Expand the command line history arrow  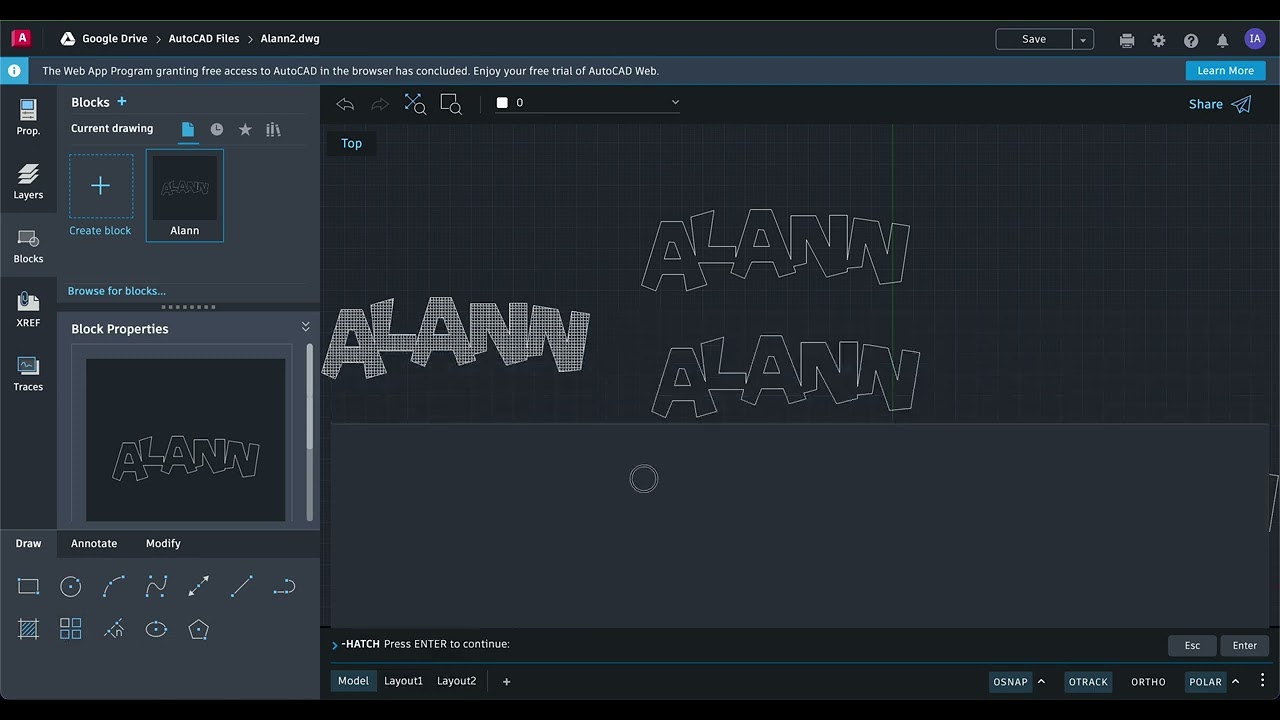335,645
